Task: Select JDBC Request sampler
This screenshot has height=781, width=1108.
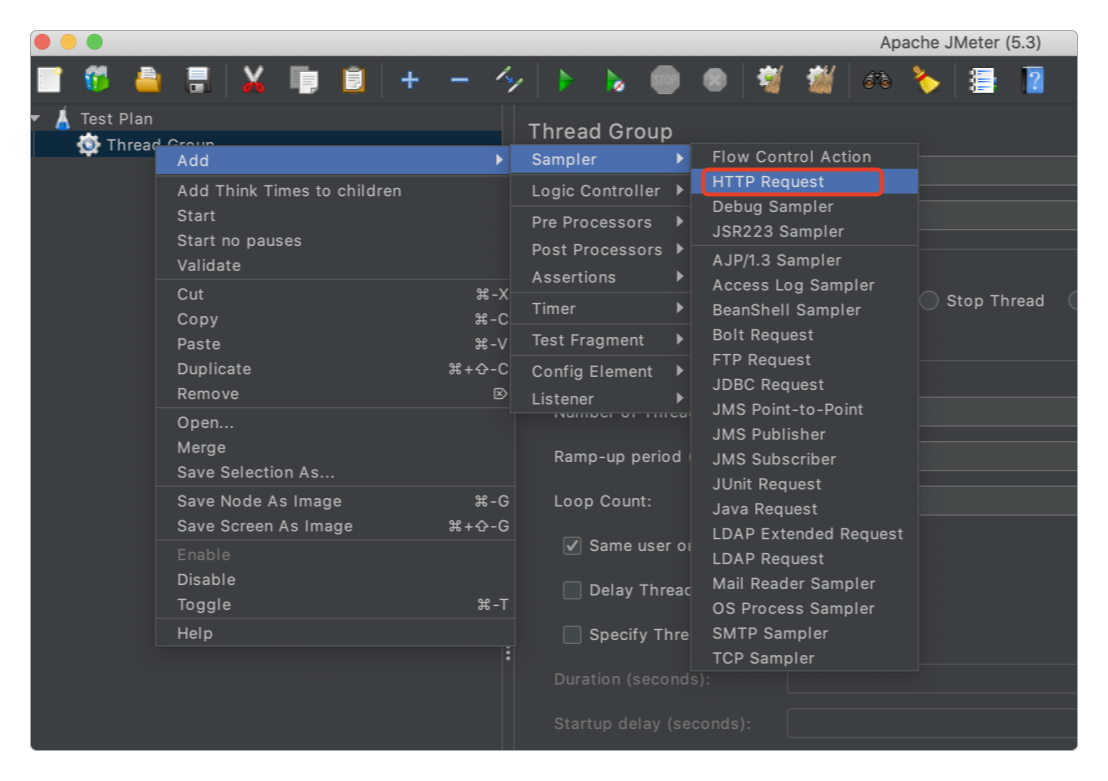Action: pyautogui.click(x=805, y=384)
